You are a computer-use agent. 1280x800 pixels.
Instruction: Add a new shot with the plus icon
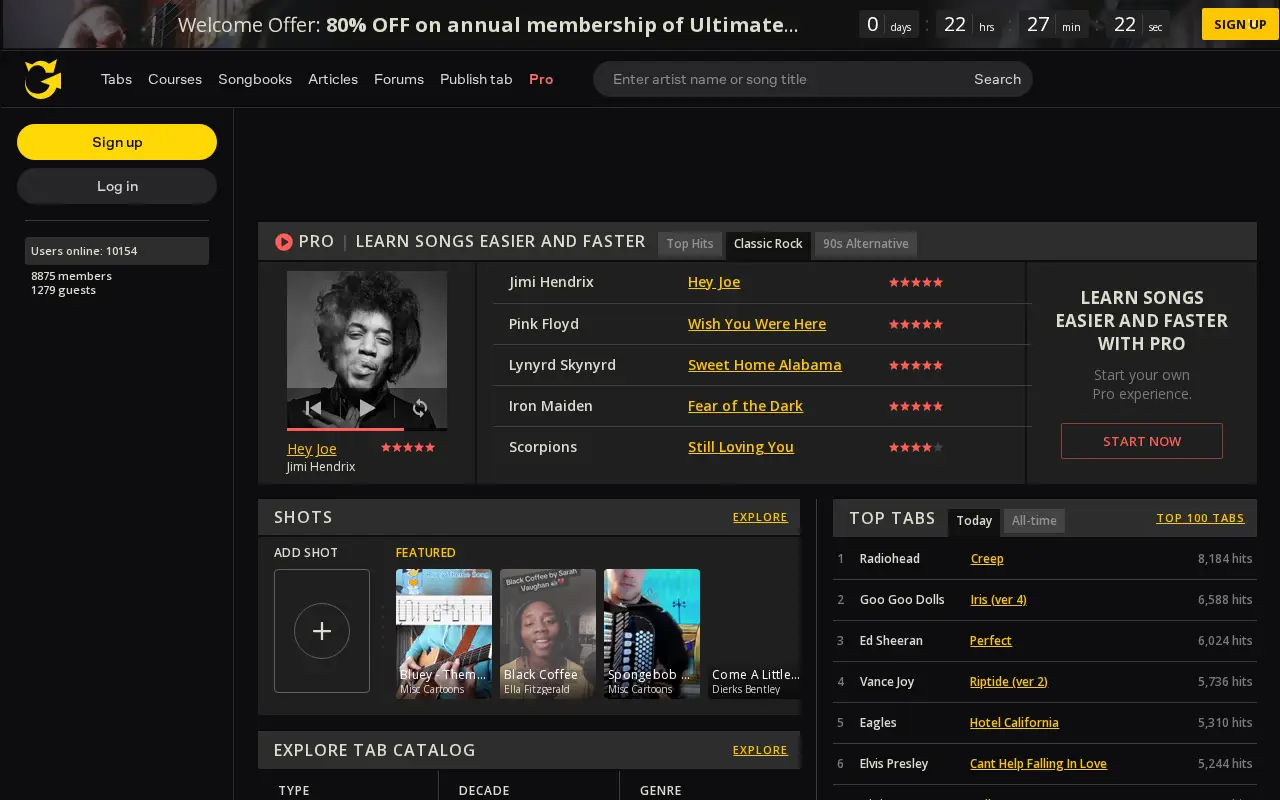click(x=322, y=631)
